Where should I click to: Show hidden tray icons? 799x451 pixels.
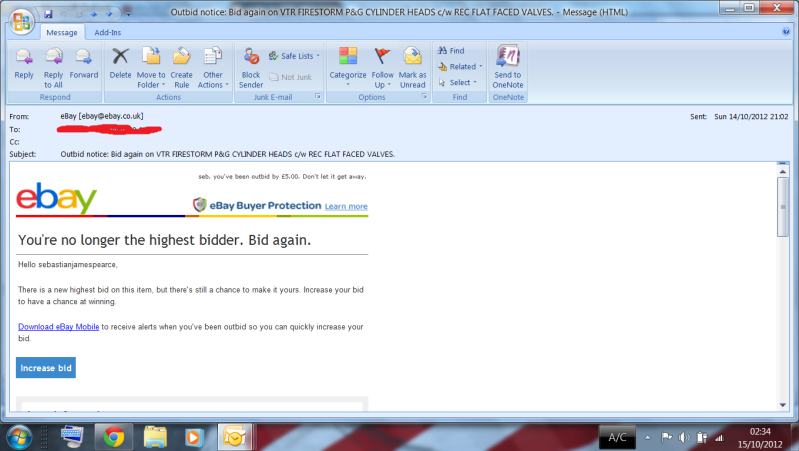click(x=647, y=437)
